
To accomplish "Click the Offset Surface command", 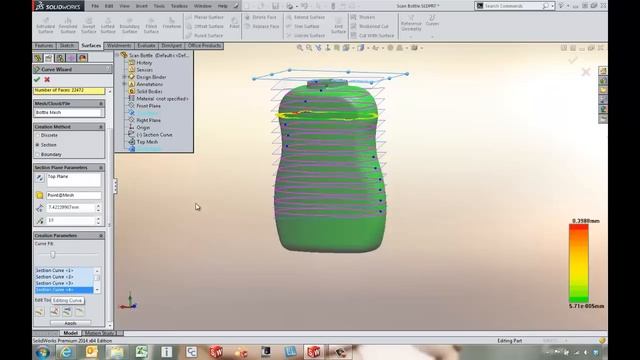I will coord(204,27).
